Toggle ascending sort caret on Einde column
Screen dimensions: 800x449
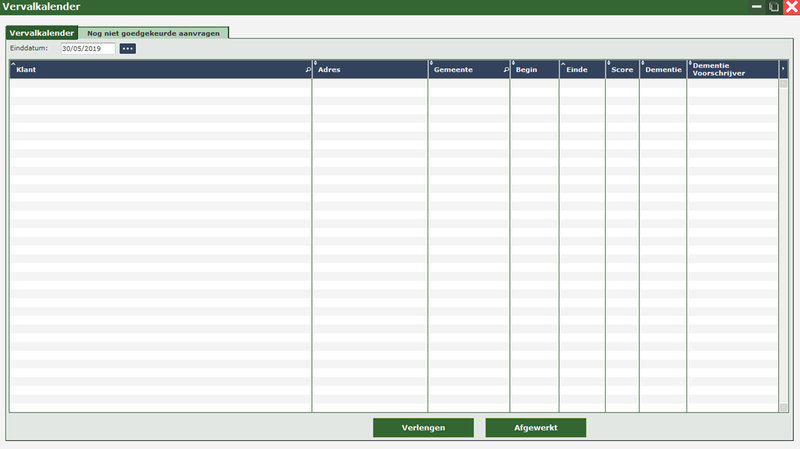click(563, 64)
